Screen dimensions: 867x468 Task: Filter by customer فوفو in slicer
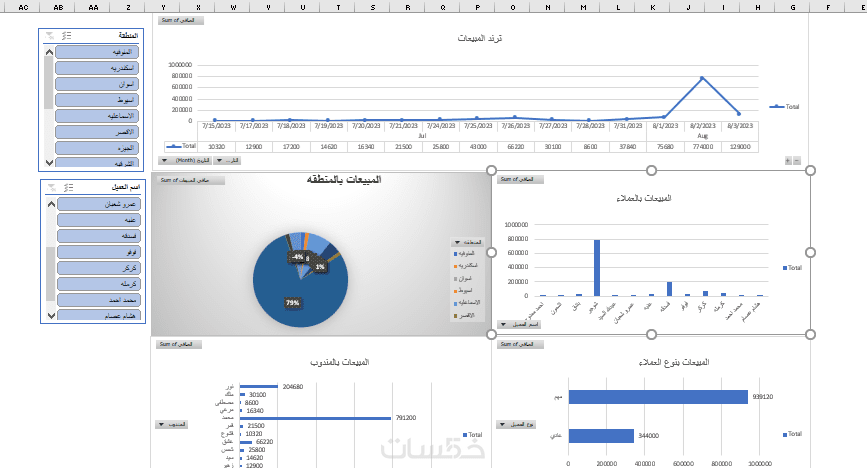click(99, 252)
